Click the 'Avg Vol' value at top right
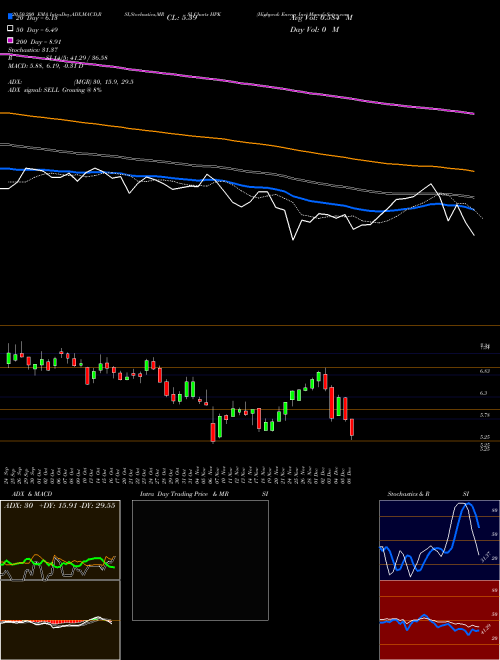500x660 pixels. [x=321, y=18]
